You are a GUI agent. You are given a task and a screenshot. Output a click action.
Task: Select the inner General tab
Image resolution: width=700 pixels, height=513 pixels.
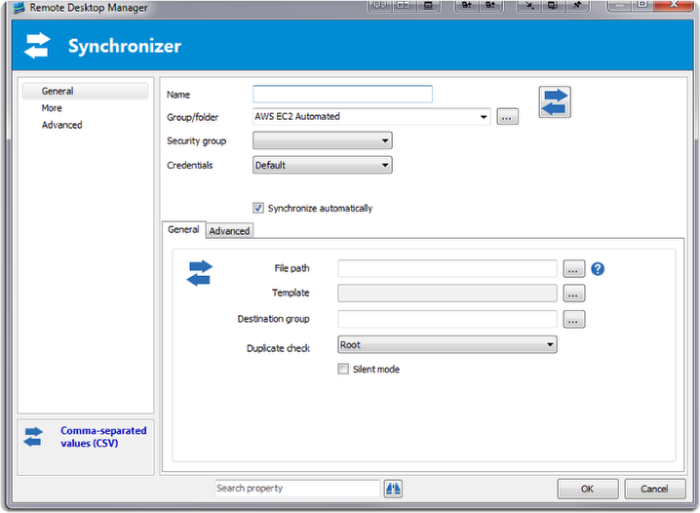(x=183, y=229)
